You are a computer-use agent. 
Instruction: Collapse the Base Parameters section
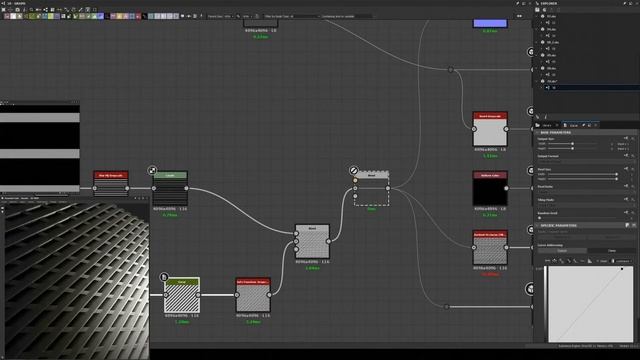pyautogui.click(x=537, y=133)
